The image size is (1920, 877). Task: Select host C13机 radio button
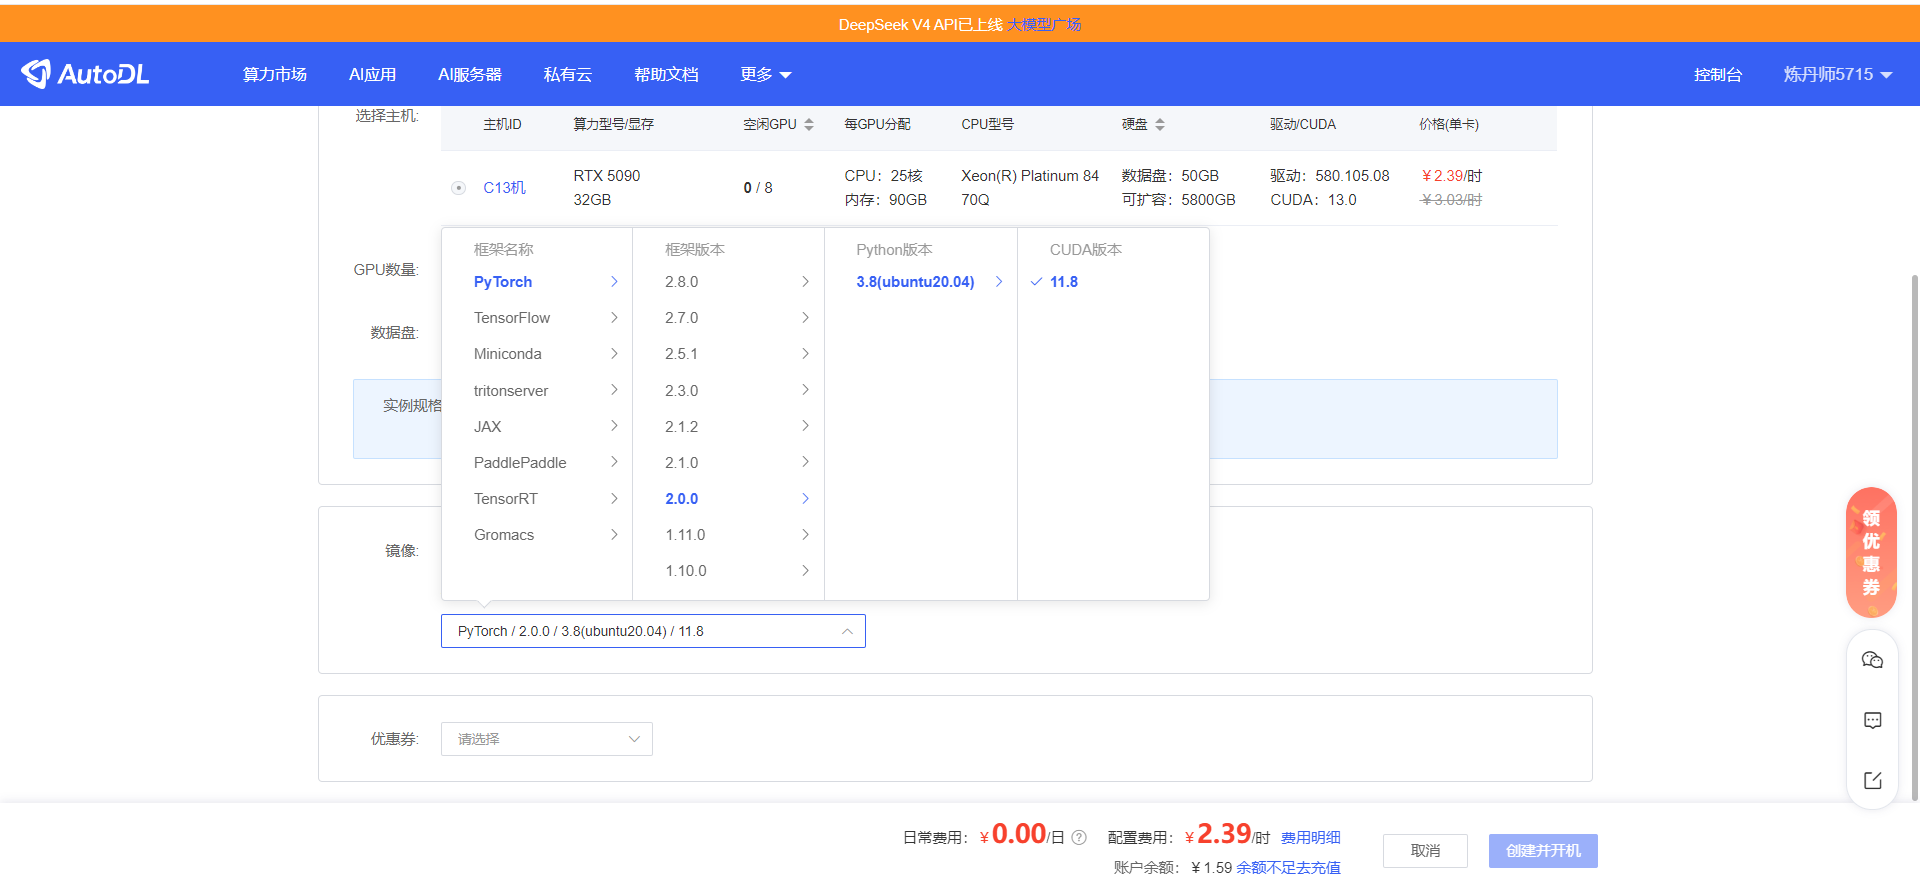[458, 188]
